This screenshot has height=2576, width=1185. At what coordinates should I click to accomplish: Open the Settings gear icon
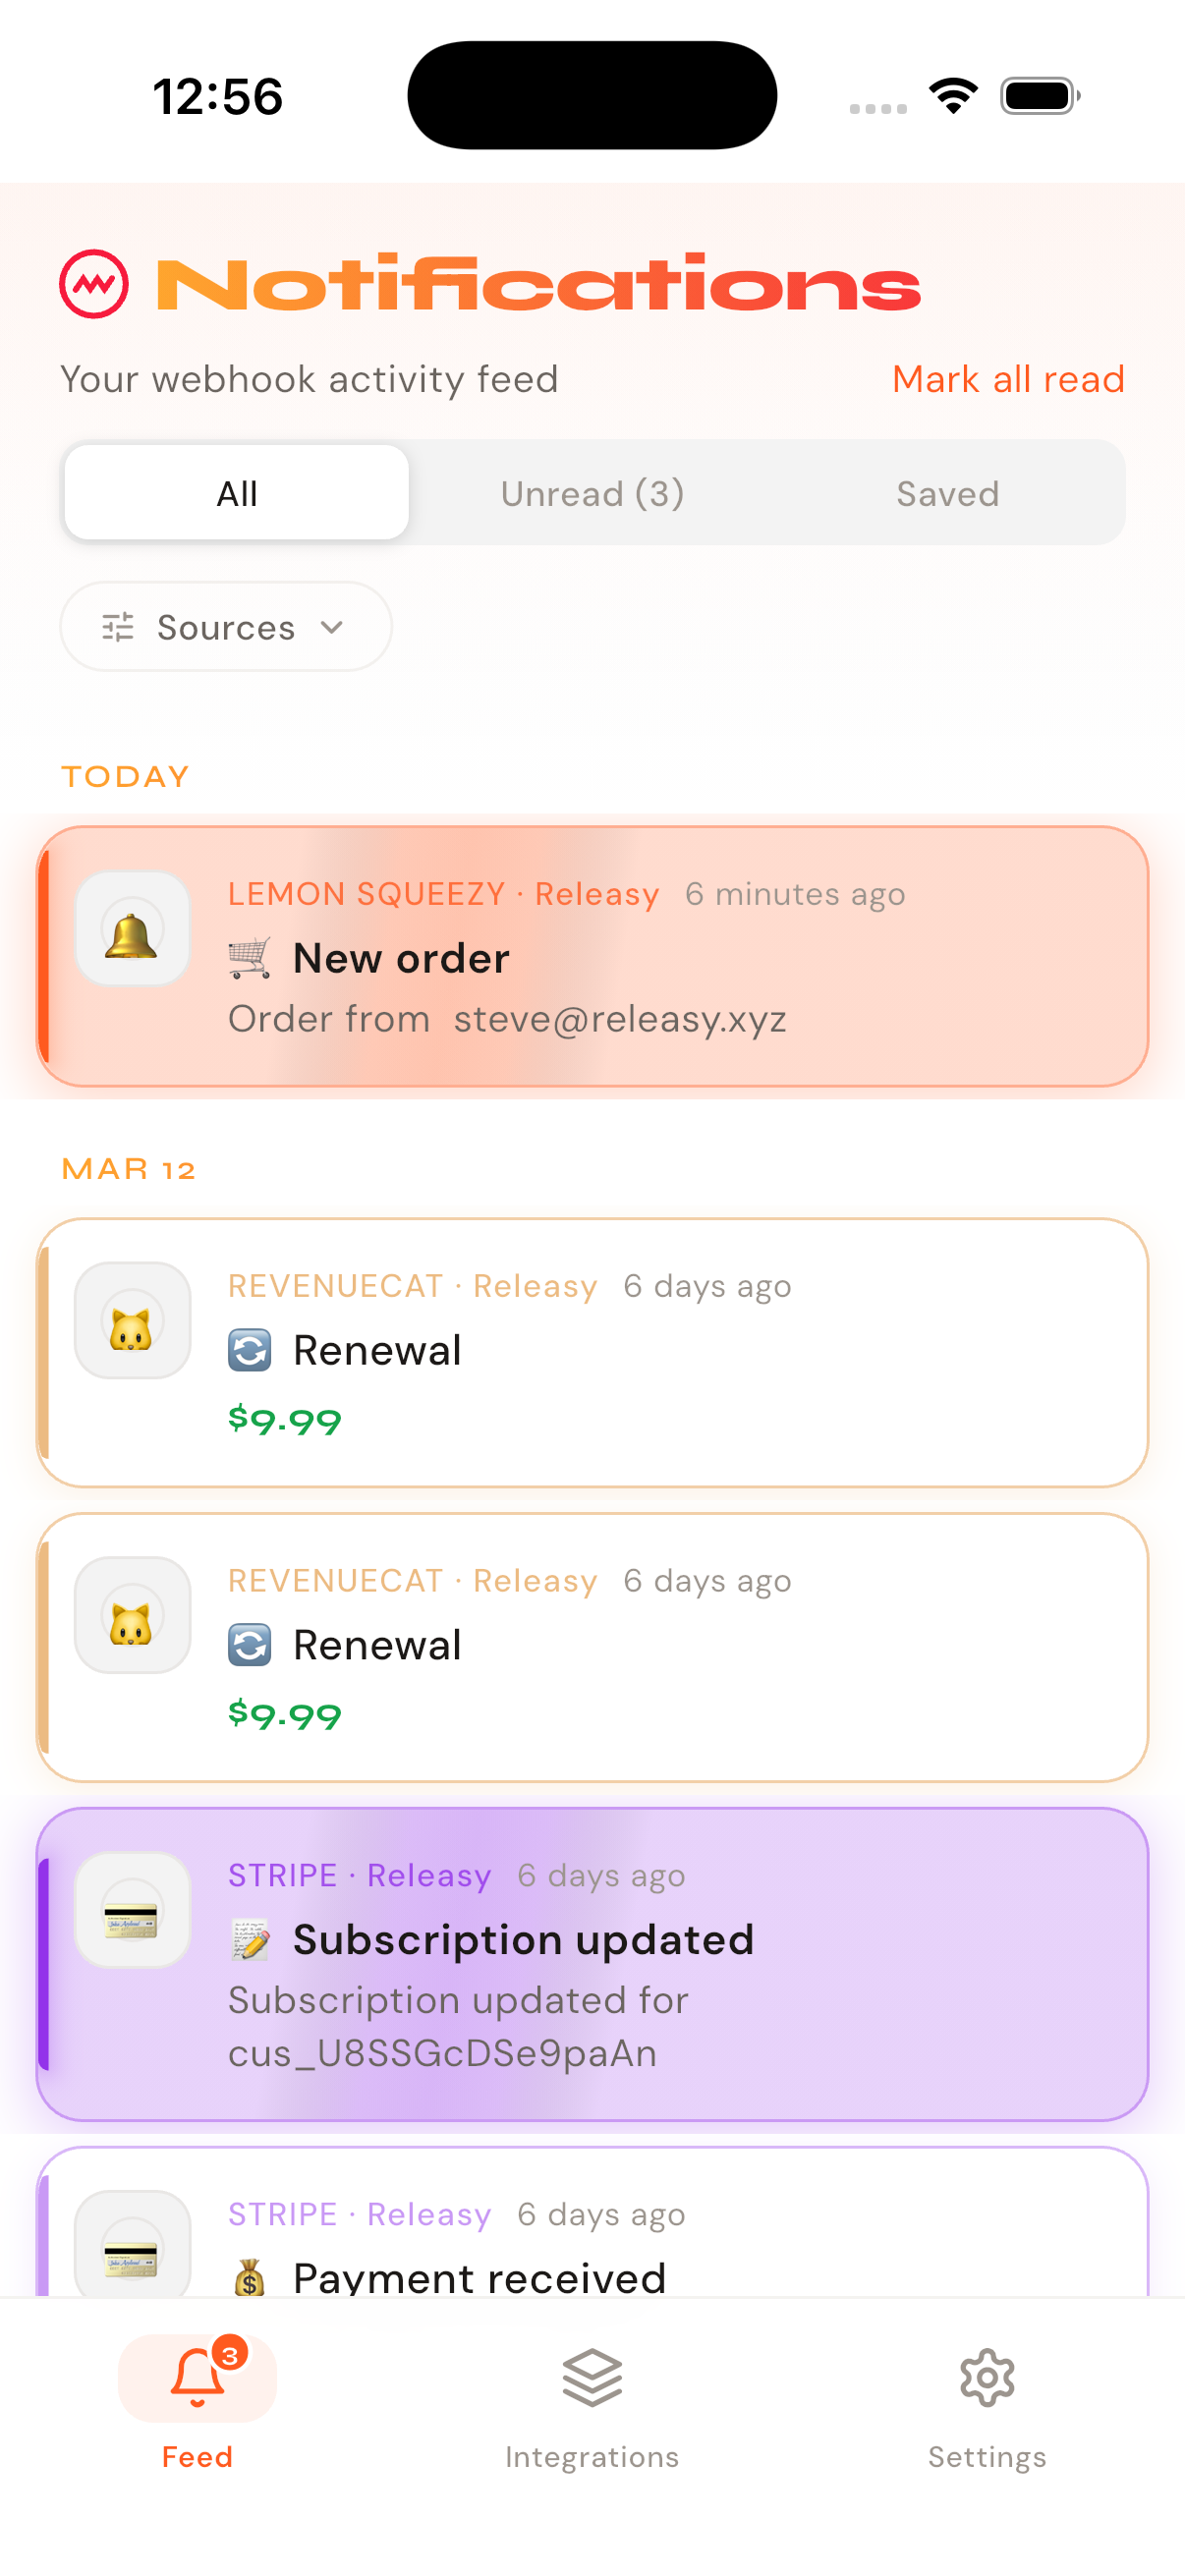[987, 2375]
